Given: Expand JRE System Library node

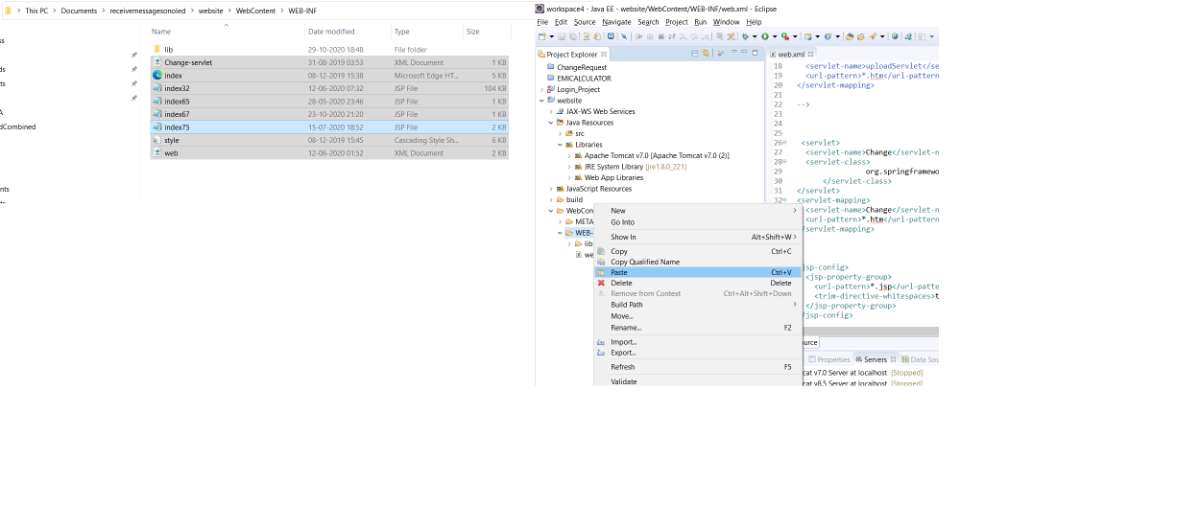Looking at the screenshot, I should [570, 166].
